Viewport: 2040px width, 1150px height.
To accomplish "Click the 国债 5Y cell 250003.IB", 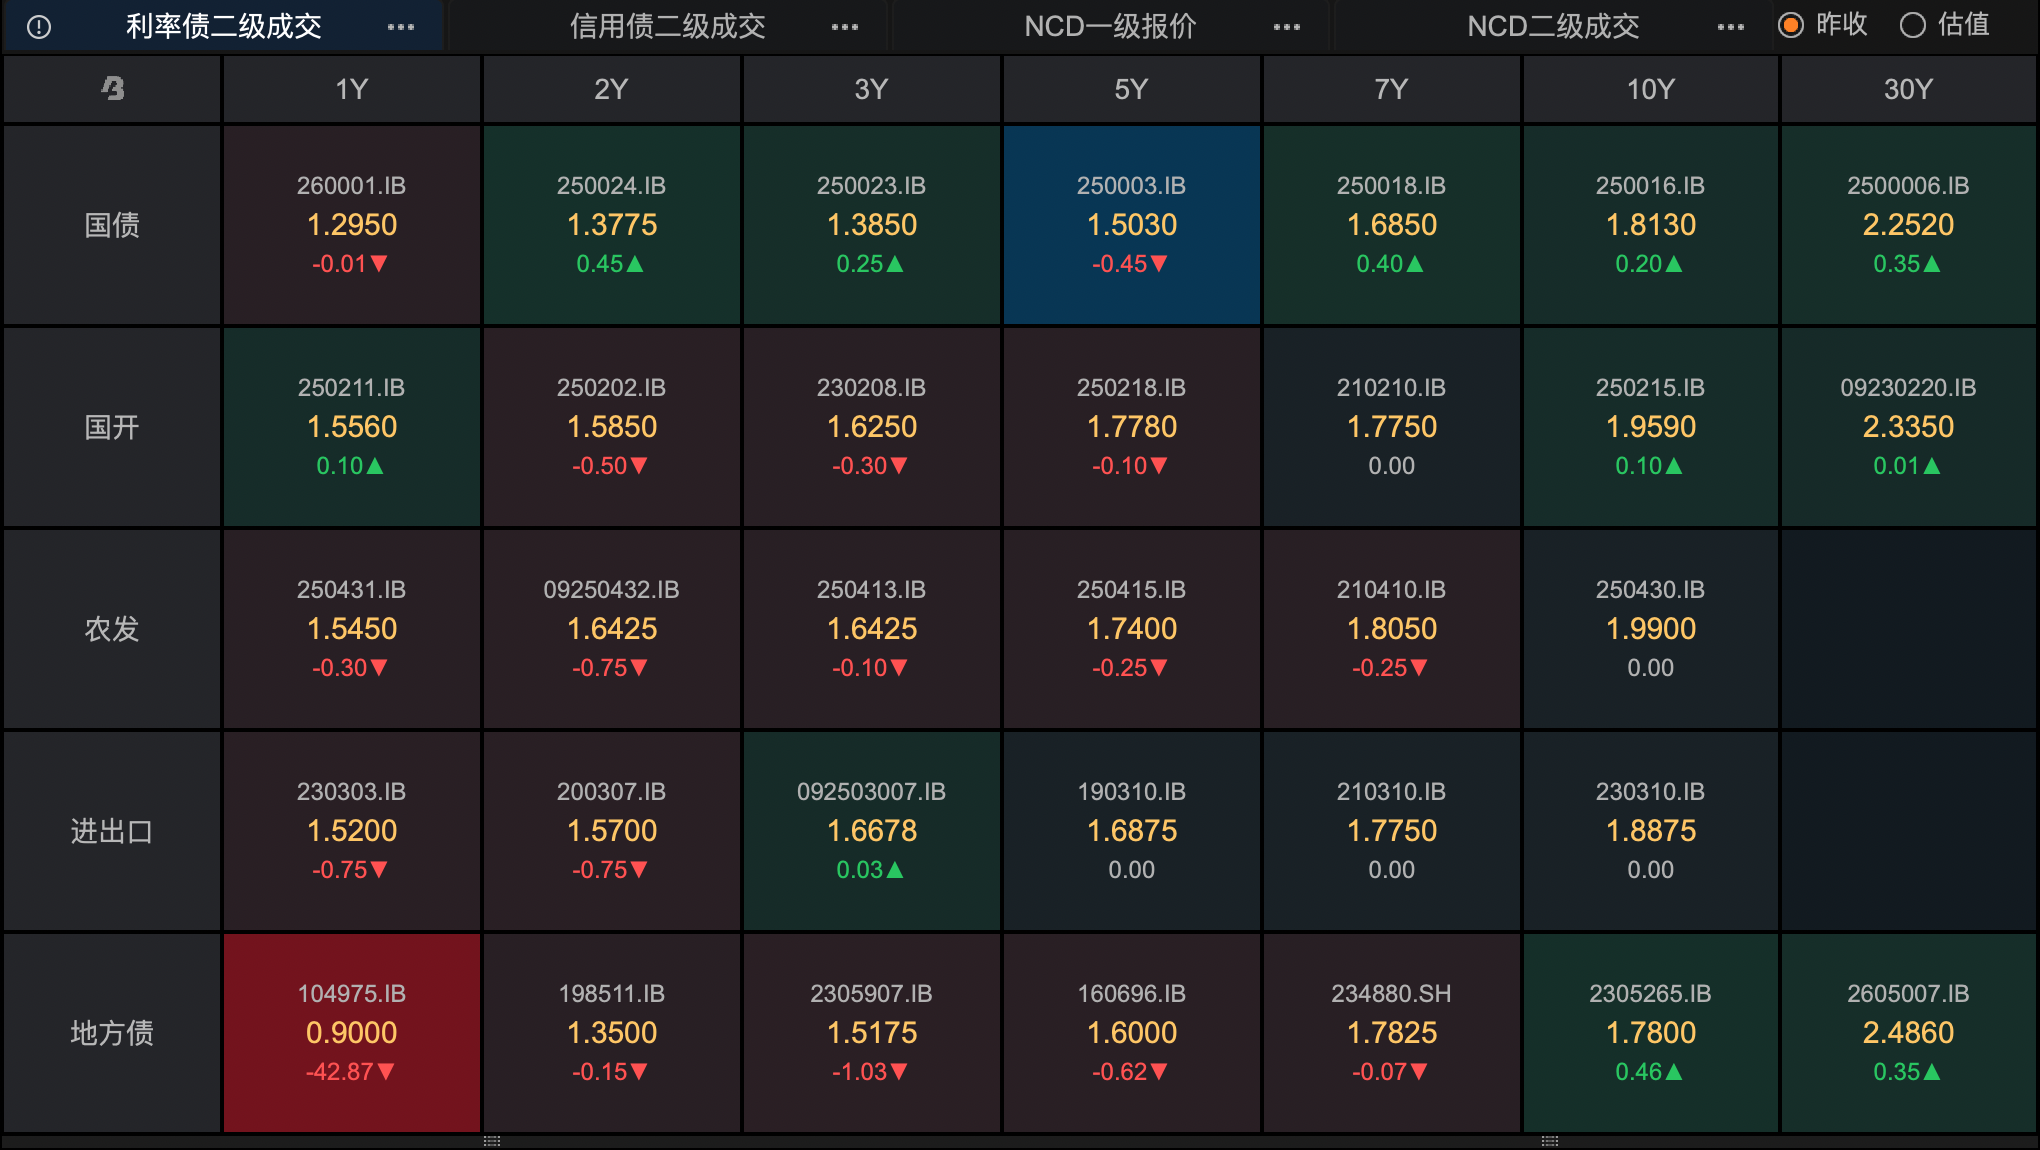I will point(1131,225).
